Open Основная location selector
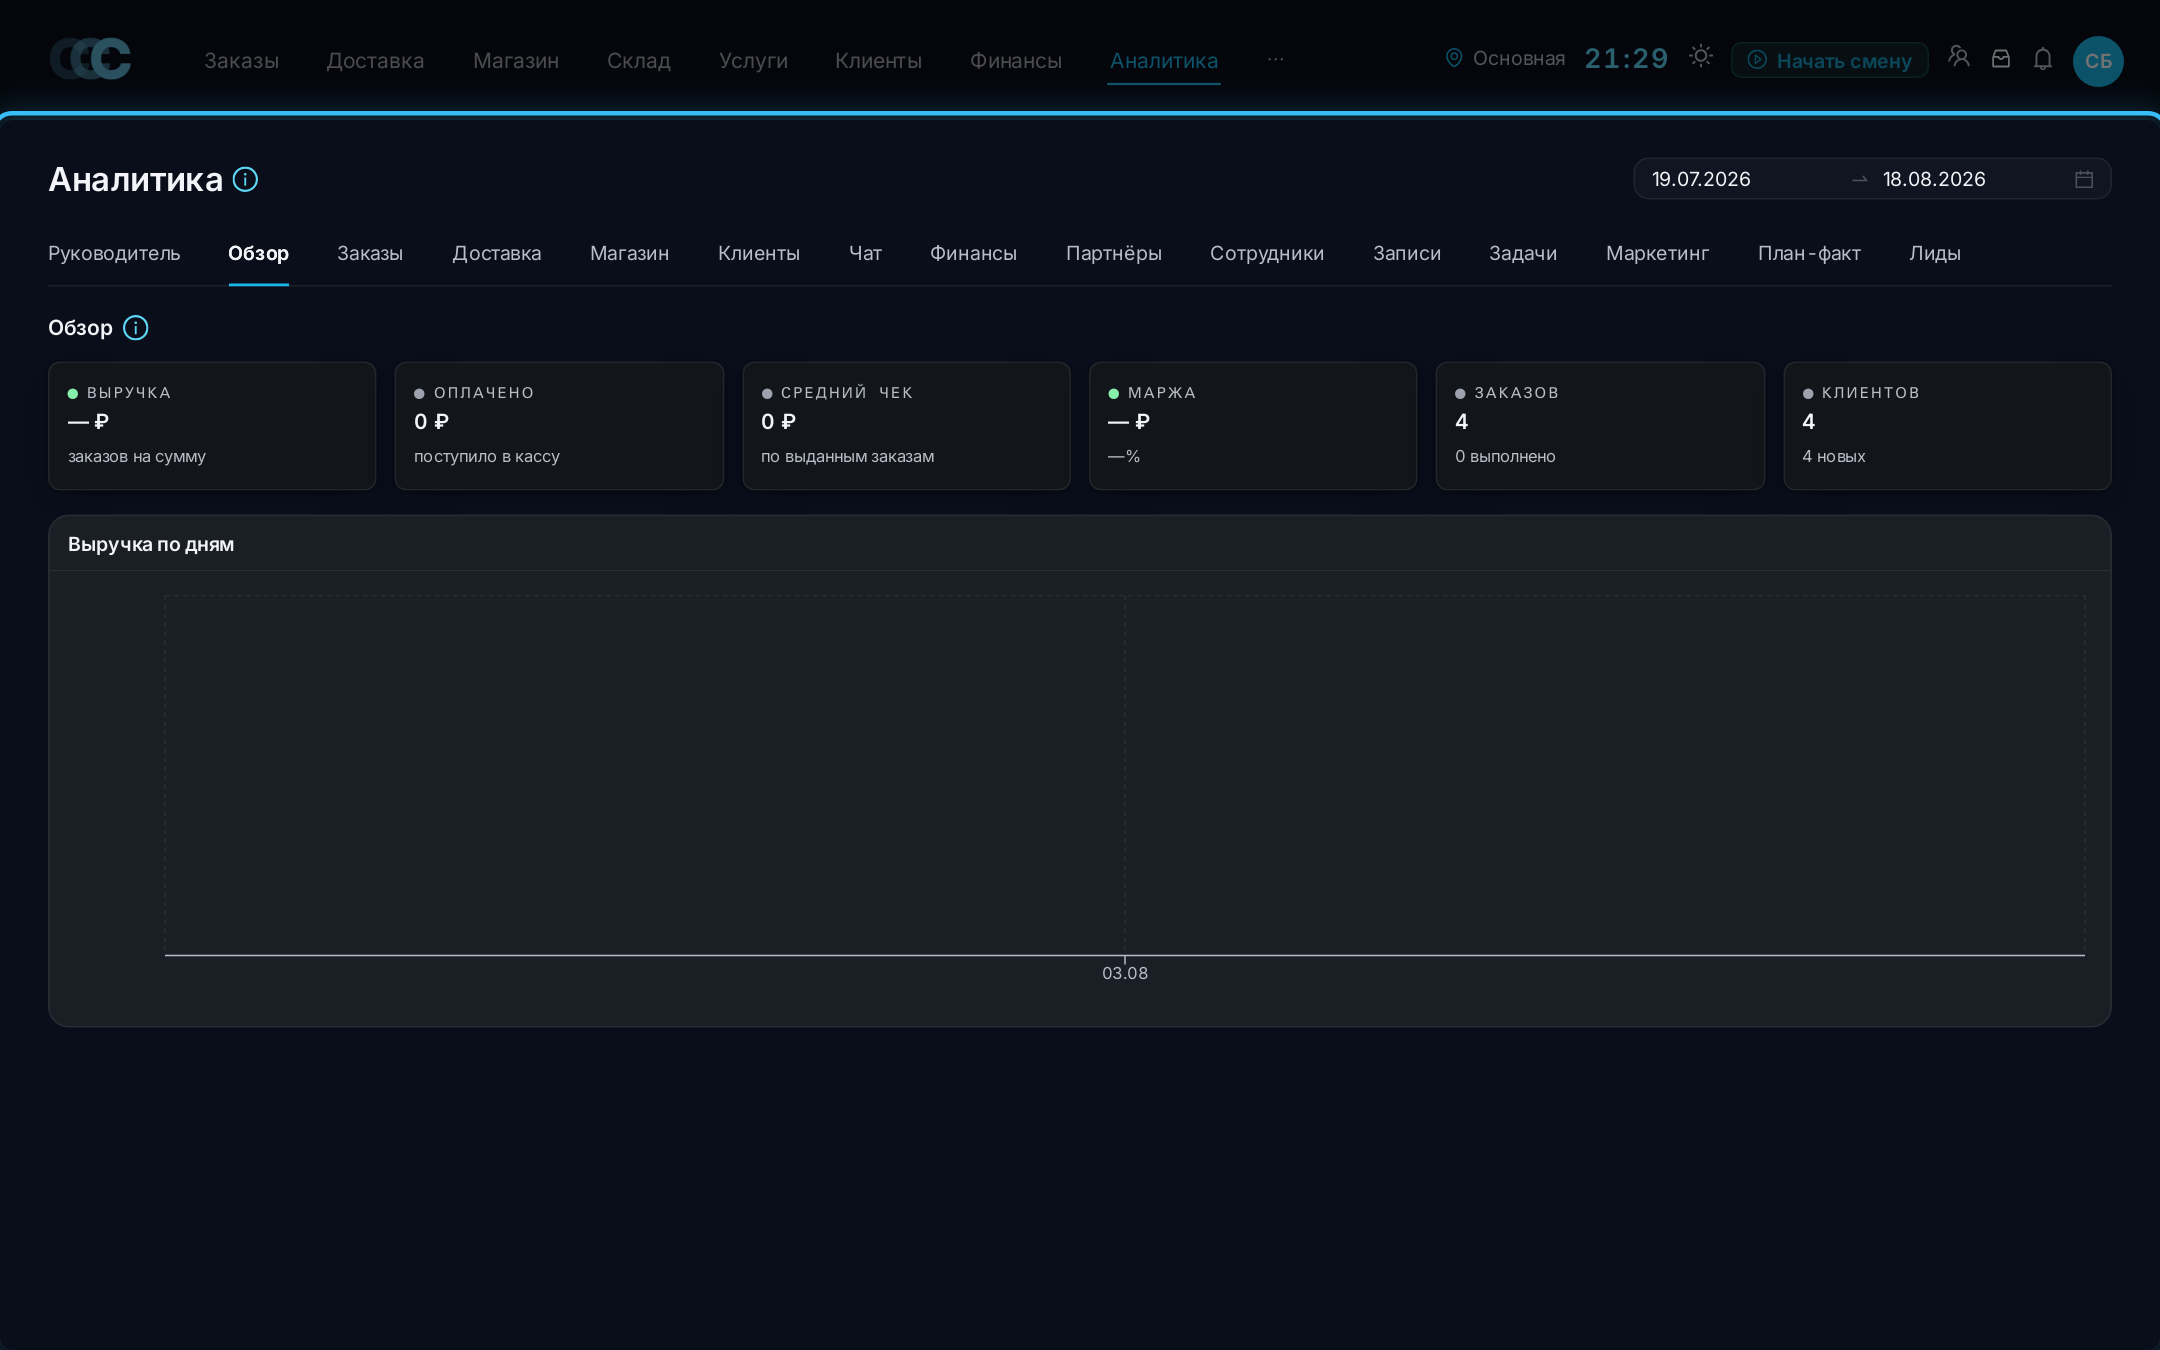Viewport: 2160px width, 1350px height. tap(1505, 58)
